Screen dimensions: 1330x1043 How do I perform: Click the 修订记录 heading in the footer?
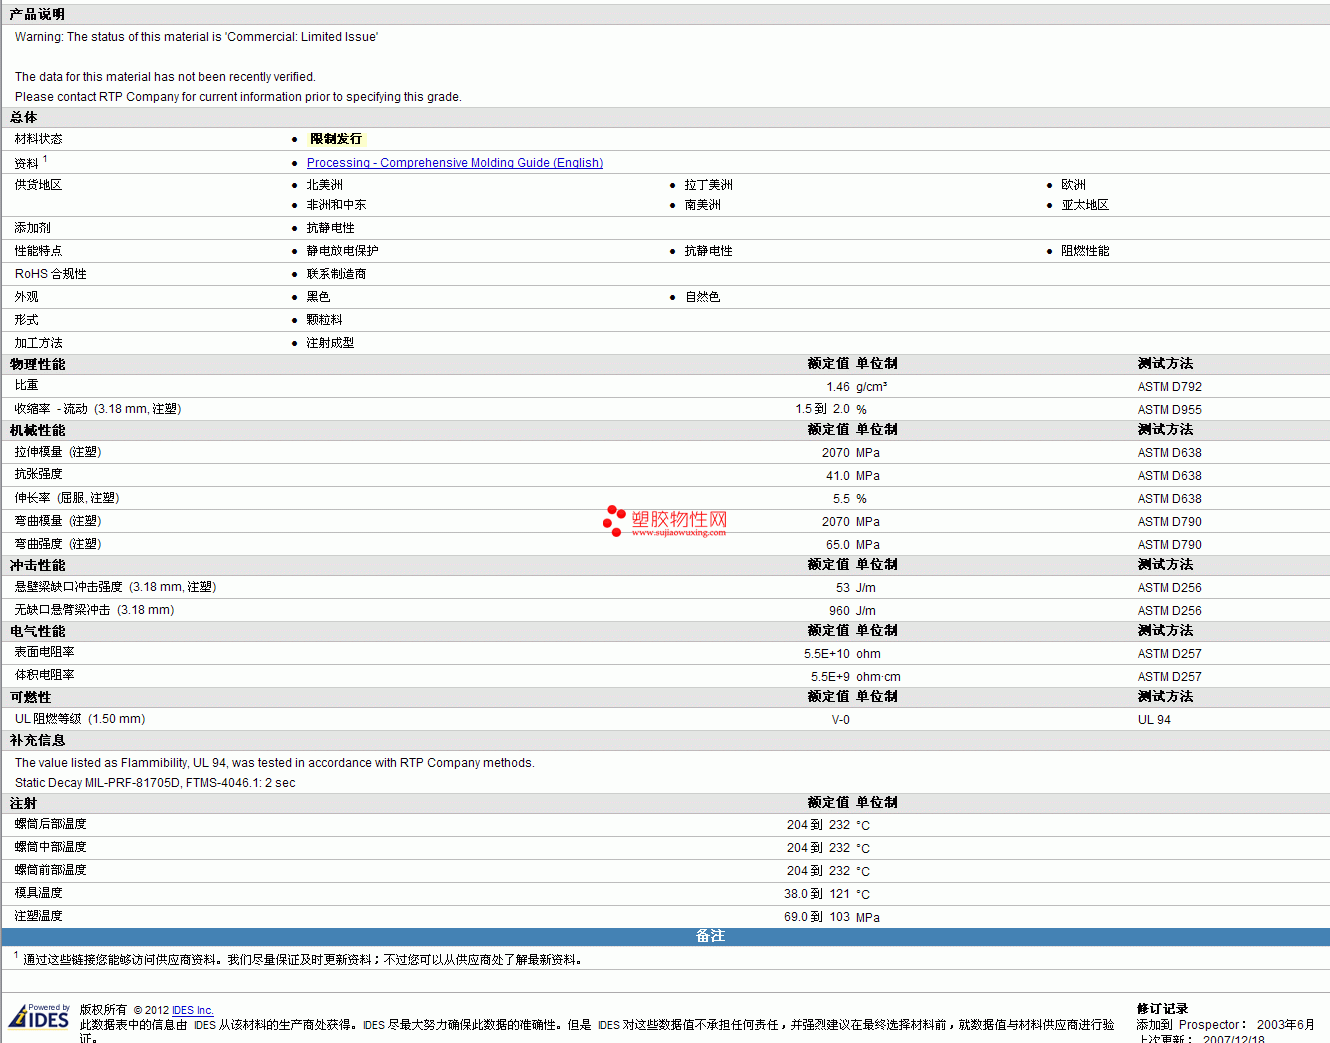[1162, 1009]
